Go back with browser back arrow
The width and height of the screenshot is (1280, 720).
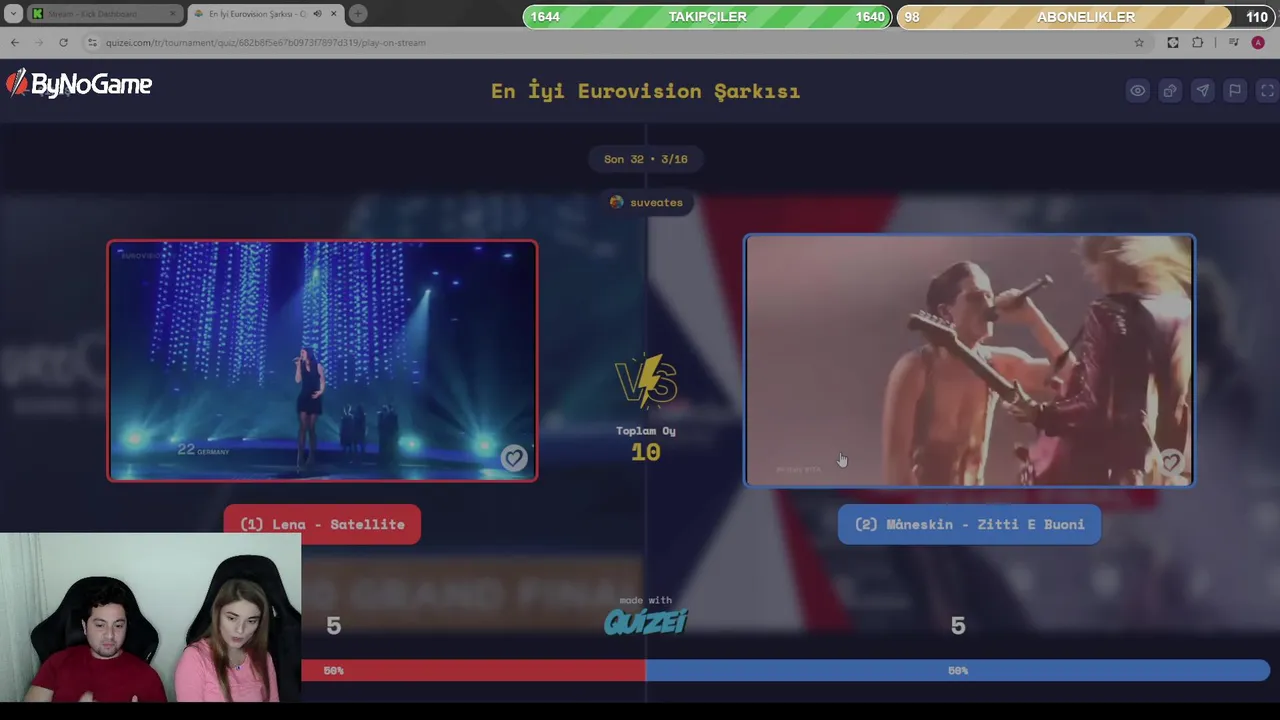15,42
